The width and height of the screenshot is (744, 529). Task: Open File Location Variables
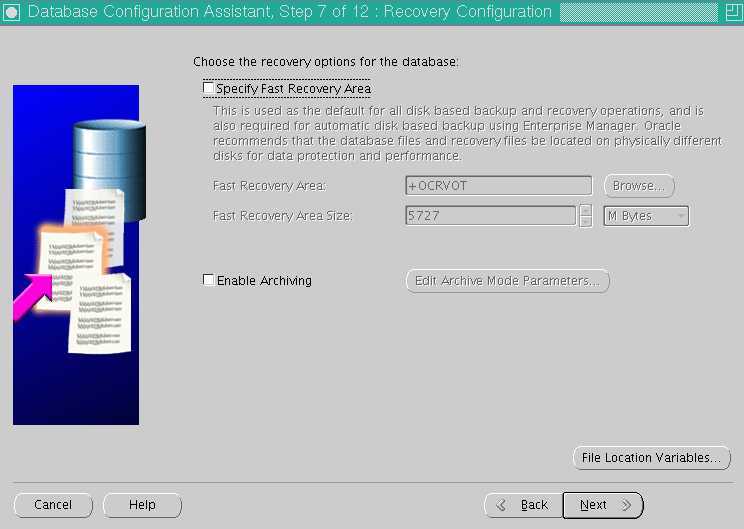[651, 458]
